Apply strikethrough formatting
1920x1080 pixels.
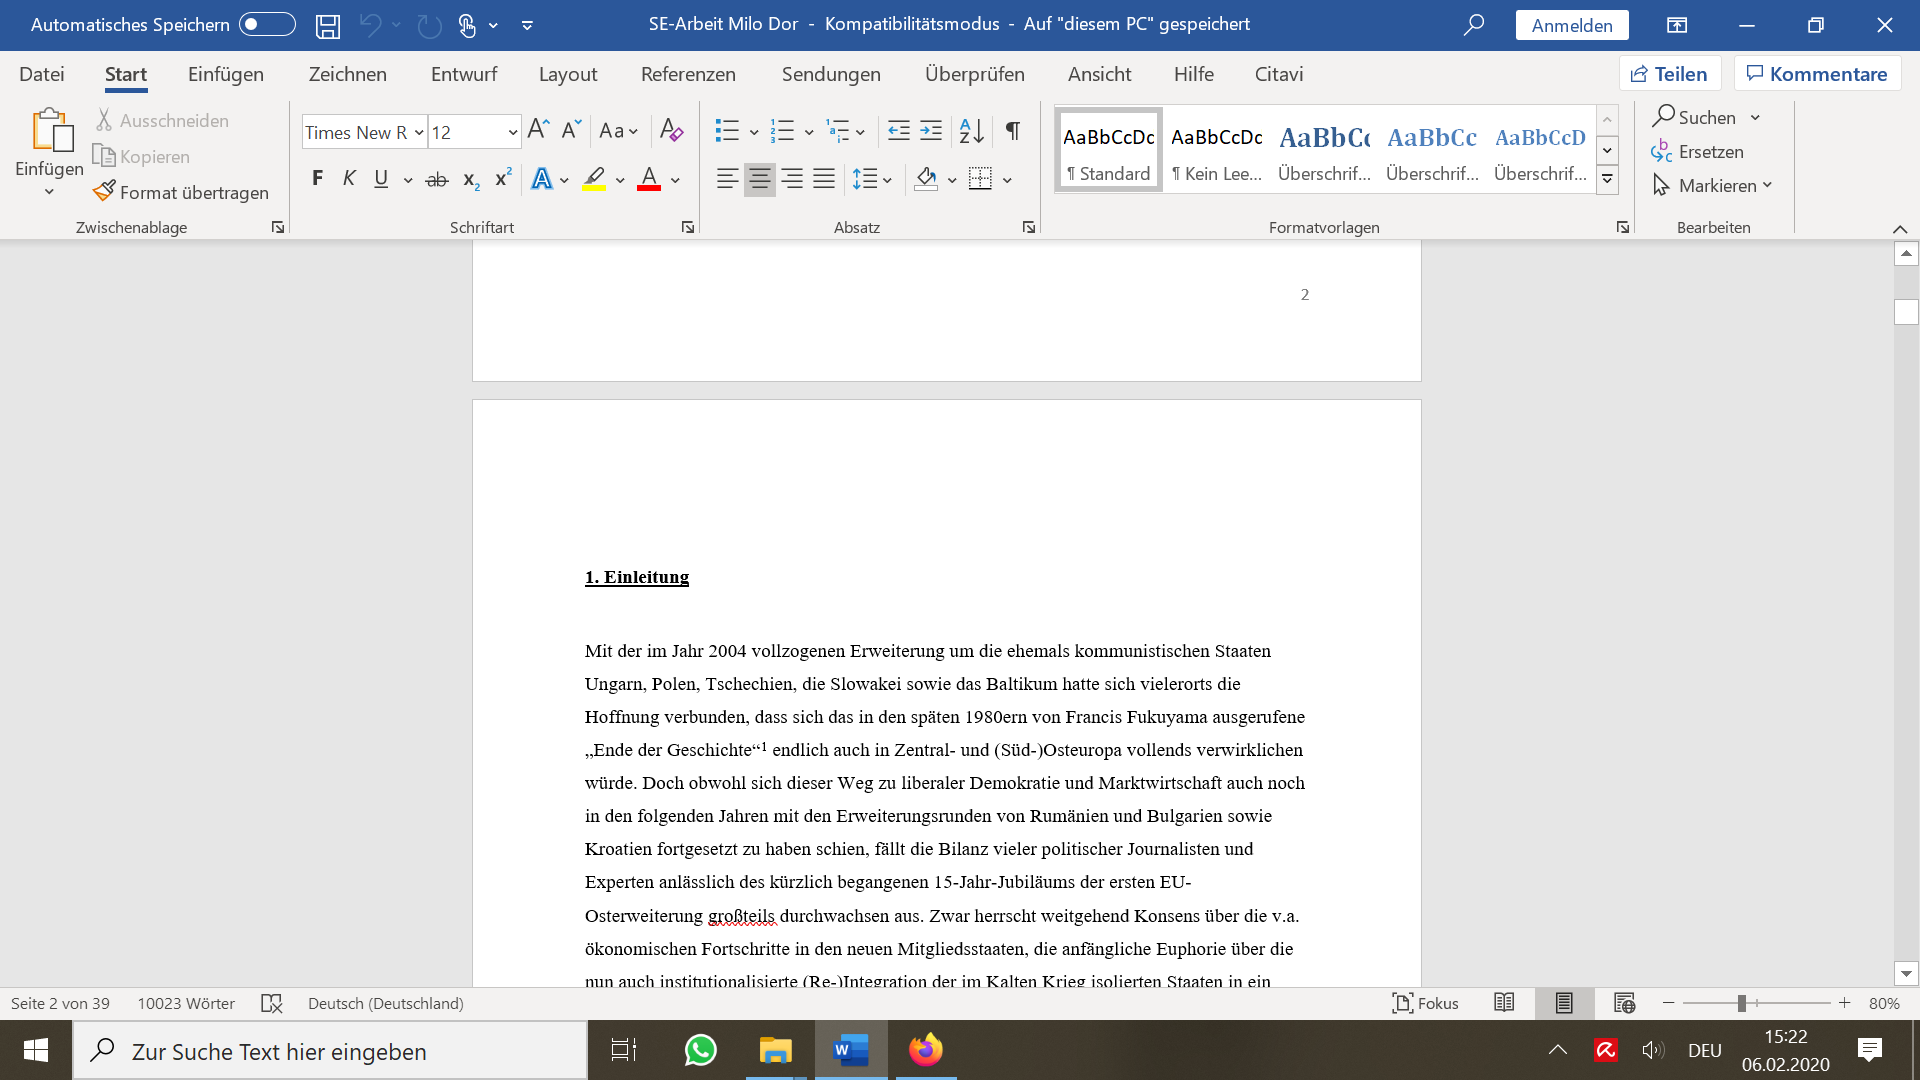(437, 180)
